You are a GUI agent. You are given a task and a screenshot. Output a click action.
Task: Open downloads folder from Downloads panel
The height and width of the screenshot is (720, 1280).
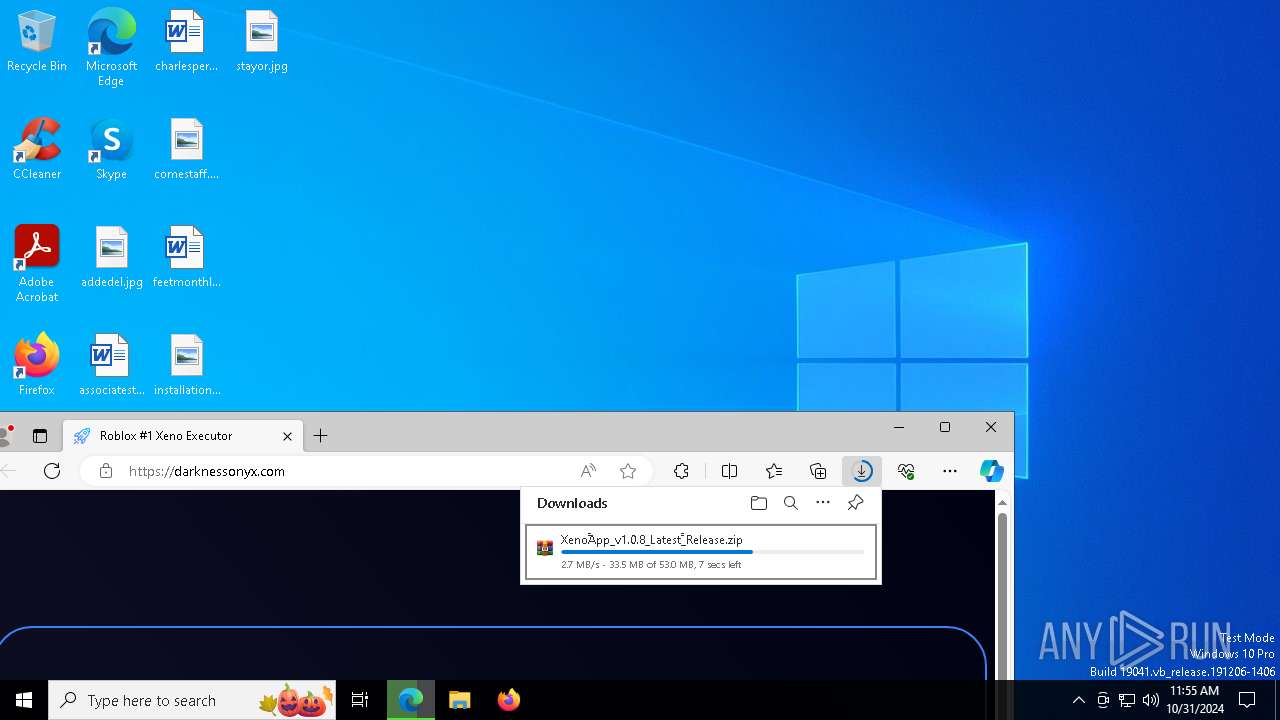759,503
